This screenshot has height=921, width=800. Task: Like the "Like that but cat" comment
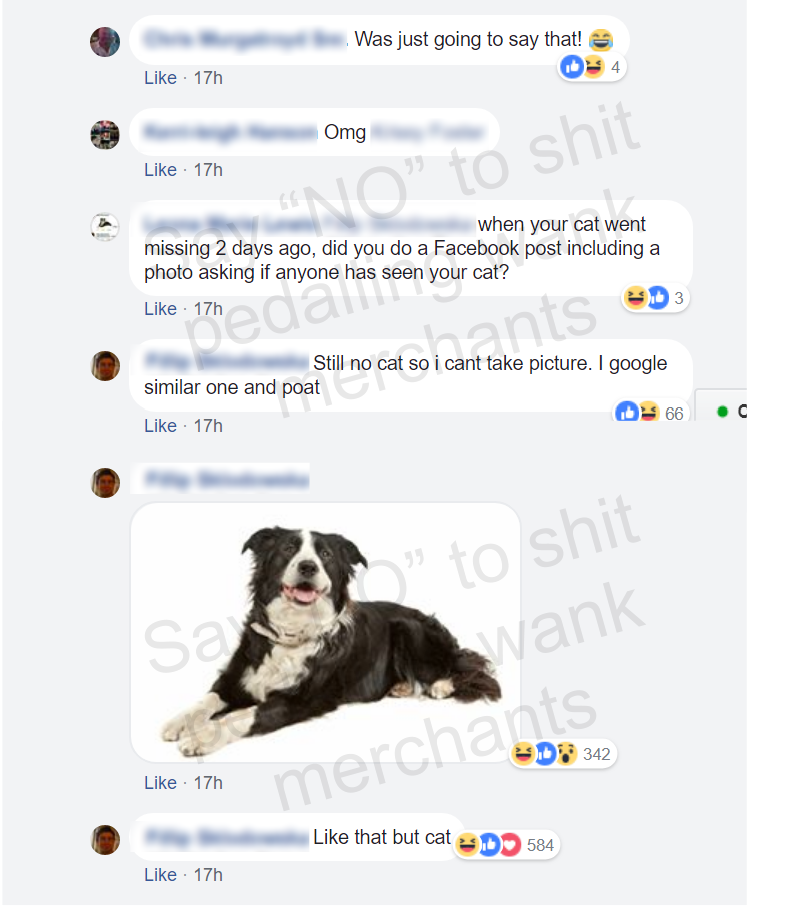tap(160, 875)
